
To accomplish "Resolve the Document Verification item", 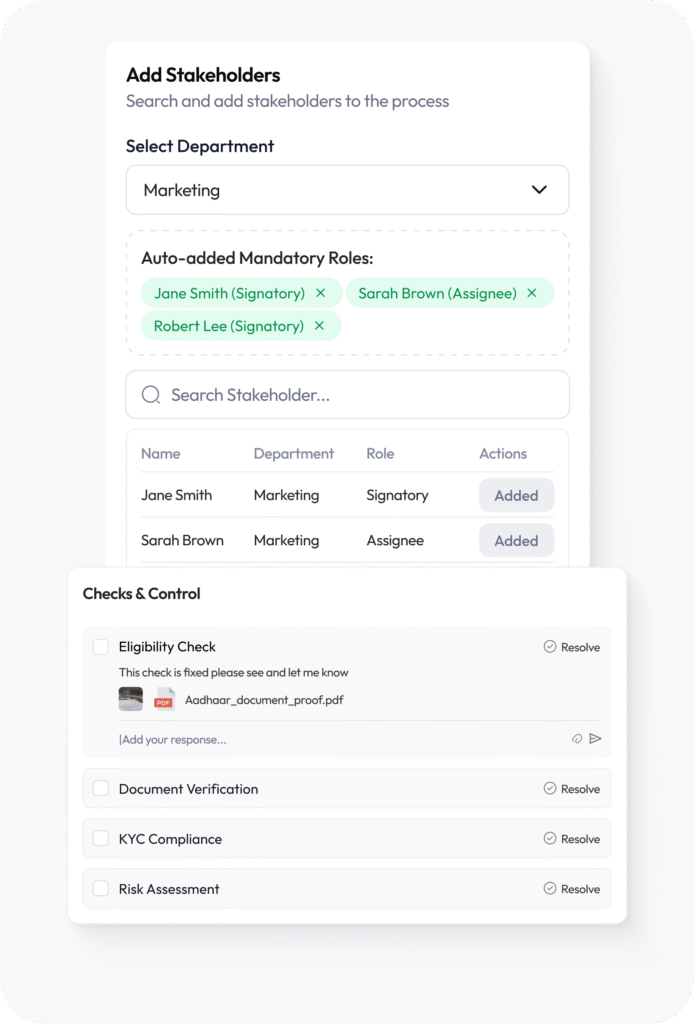I will pos(572,789).
